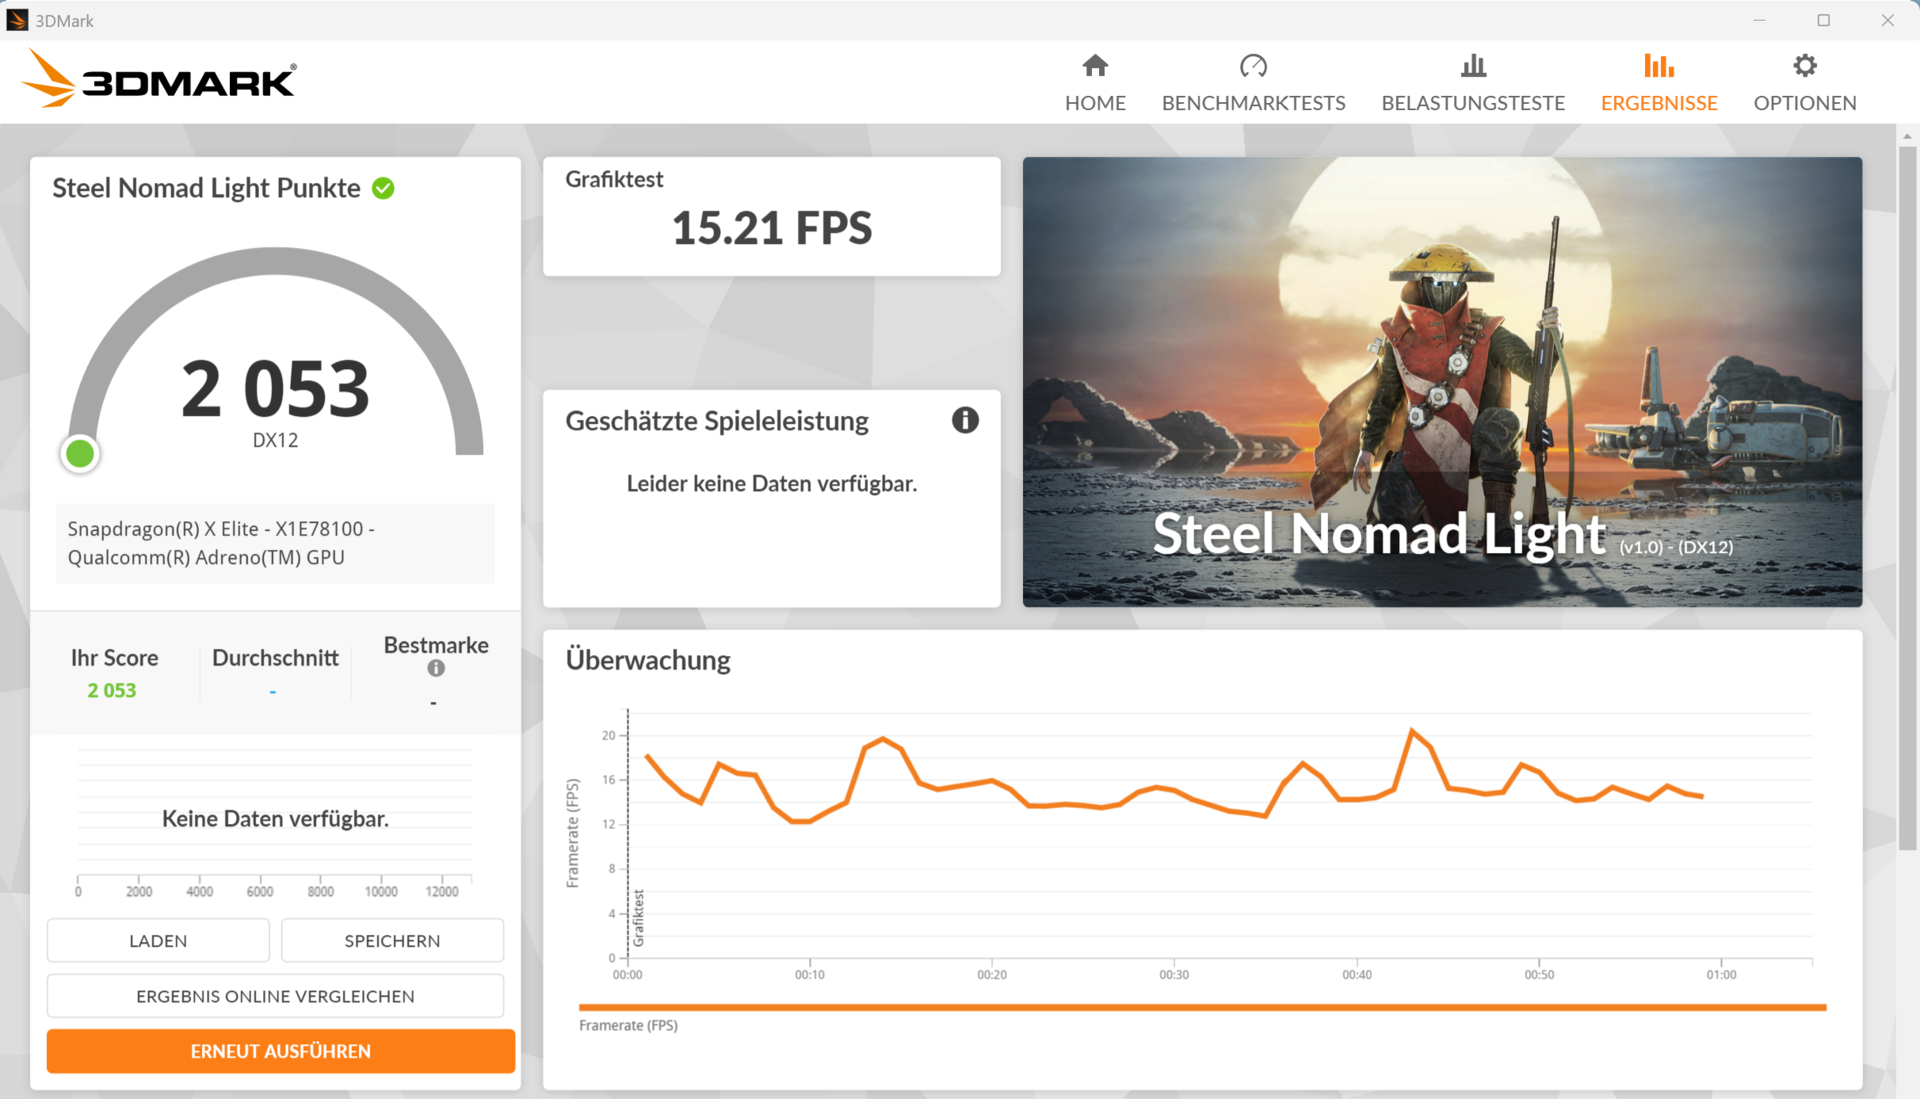The height and width of the screenshot is (1099, 1920).
Task: Click the green score gauge marker
Action: pos(80,454)
